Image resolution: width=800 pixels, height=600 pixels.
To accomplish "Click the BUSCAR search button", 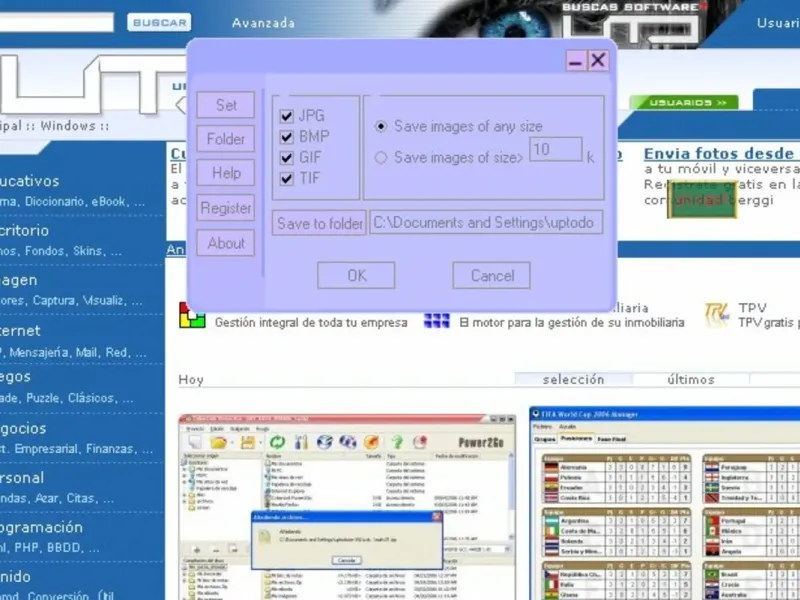I will pyautogui.click(x=159, y=22).
